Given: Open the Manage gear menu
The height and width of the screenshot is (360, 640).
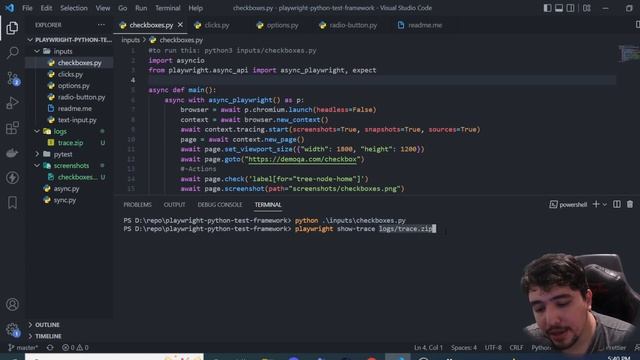Looking at the screenshot, I should click(12, 329).
